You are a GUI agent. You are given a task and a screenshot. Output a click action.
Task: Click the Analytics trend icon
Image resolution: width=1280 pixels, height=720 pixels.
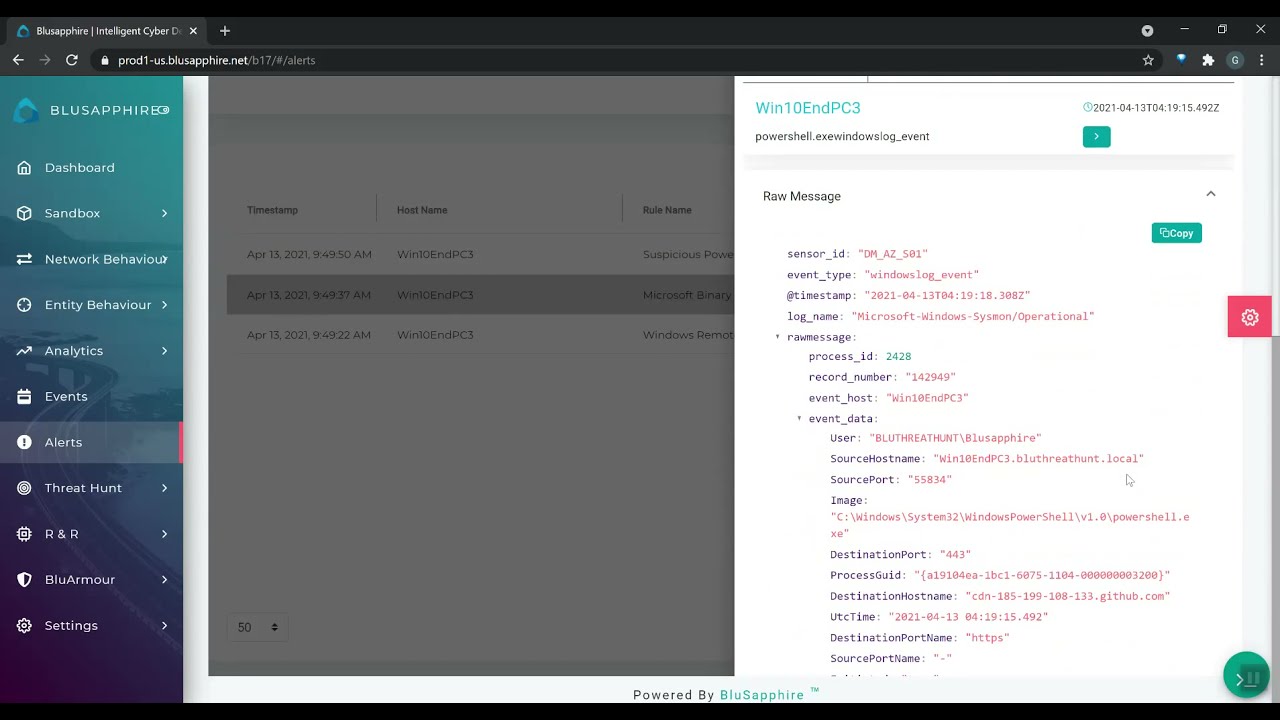[x=24, y=351]
